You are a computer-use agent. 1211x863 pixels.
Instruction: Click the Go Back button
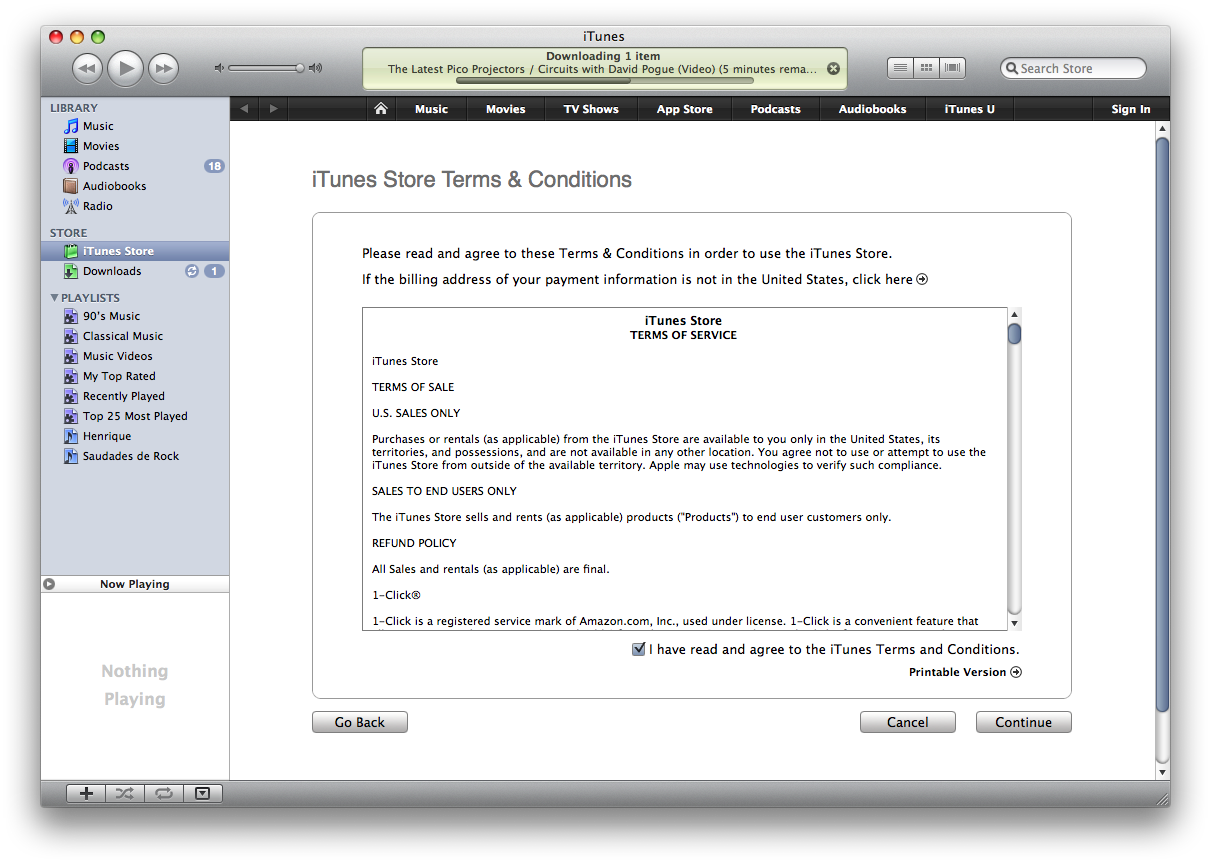tap(360, 722)
